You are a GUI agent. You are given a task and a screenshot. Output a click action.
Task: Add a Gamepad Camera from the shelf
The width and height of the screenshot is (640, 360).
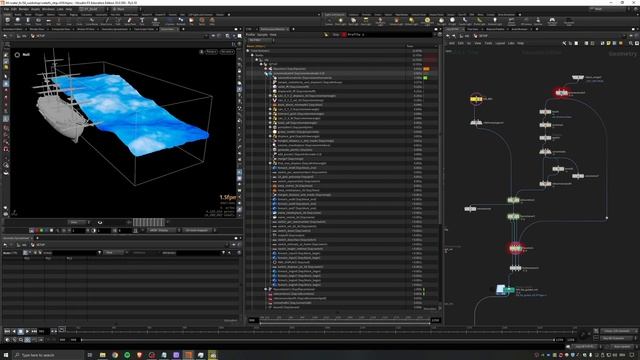tap(552, 21)
